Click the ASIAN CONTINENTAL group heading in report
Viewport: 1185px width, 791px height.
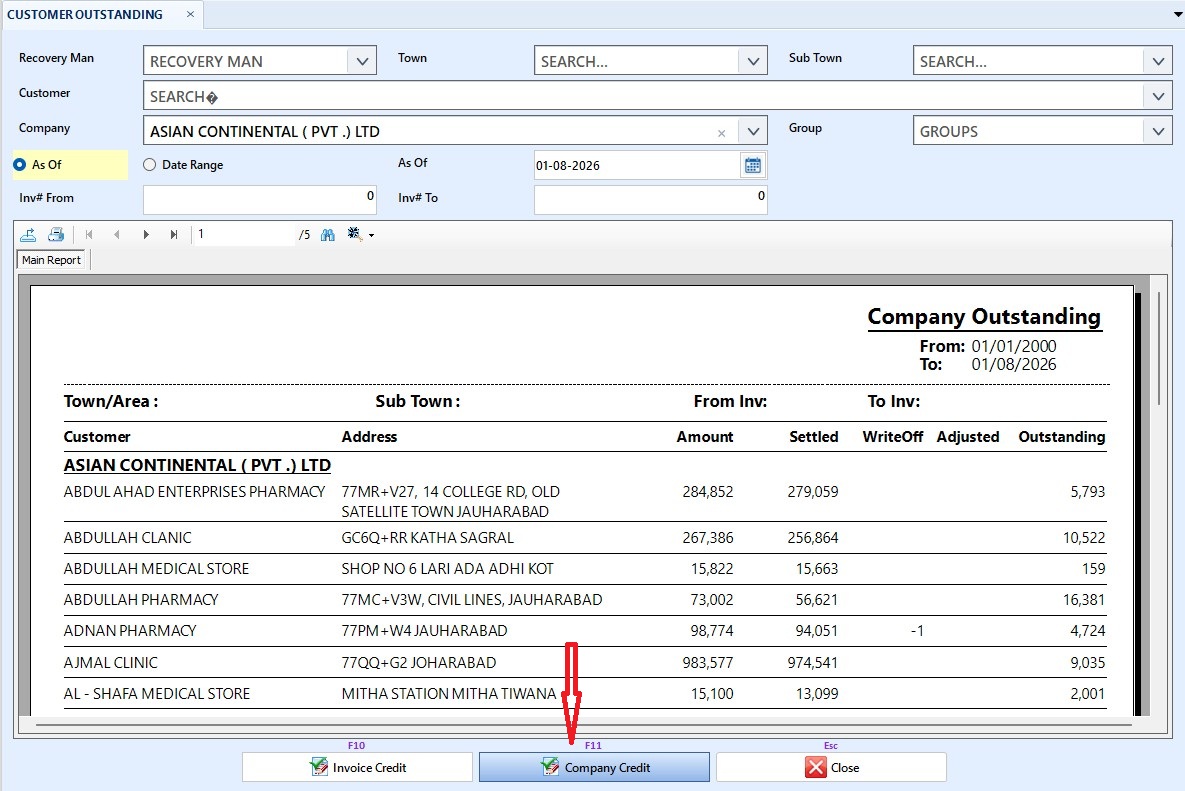(197, 465)
